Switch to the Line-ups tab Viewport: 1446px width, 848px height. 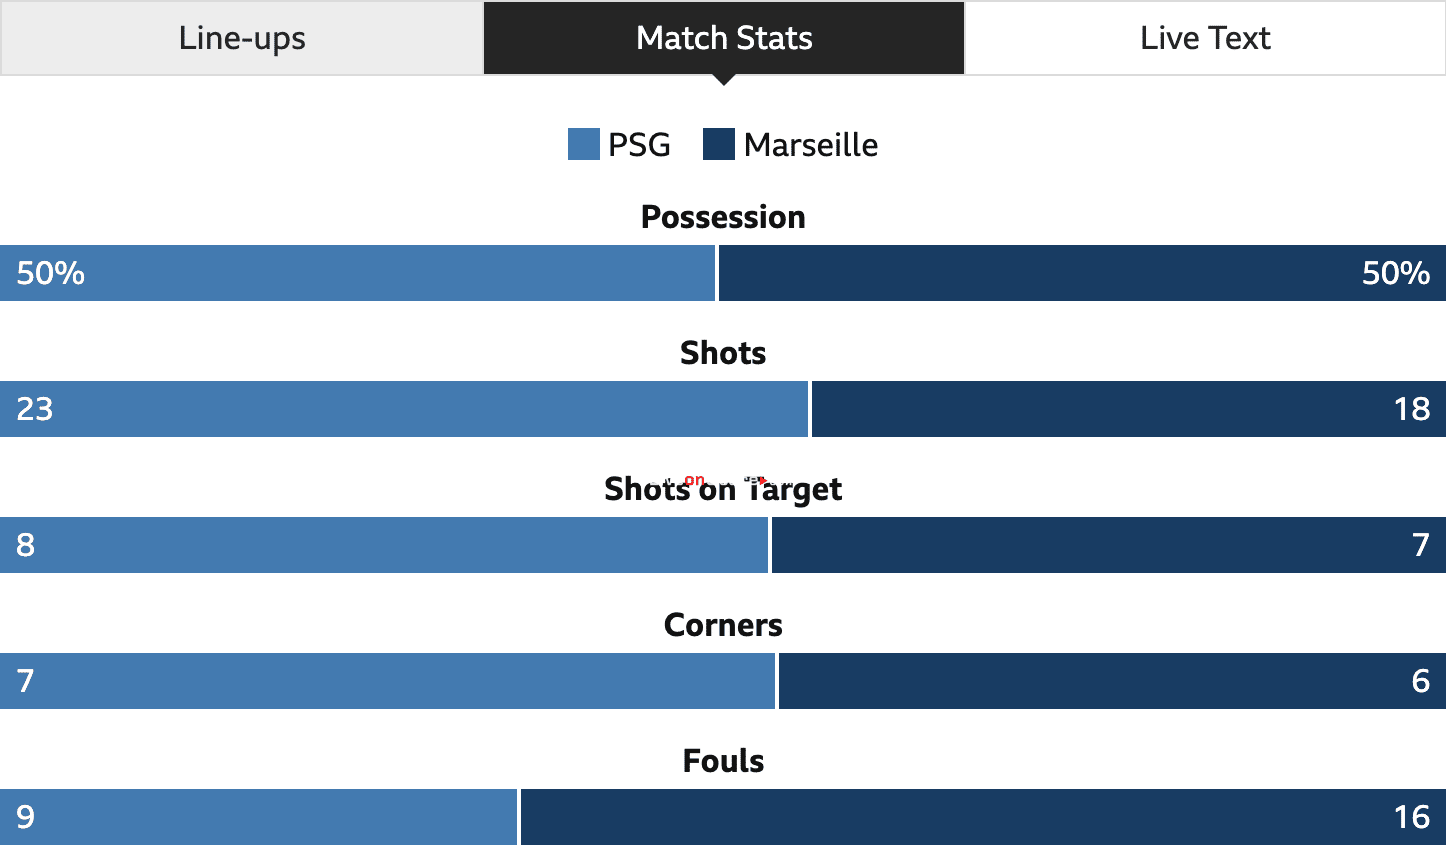click(242, 38)
